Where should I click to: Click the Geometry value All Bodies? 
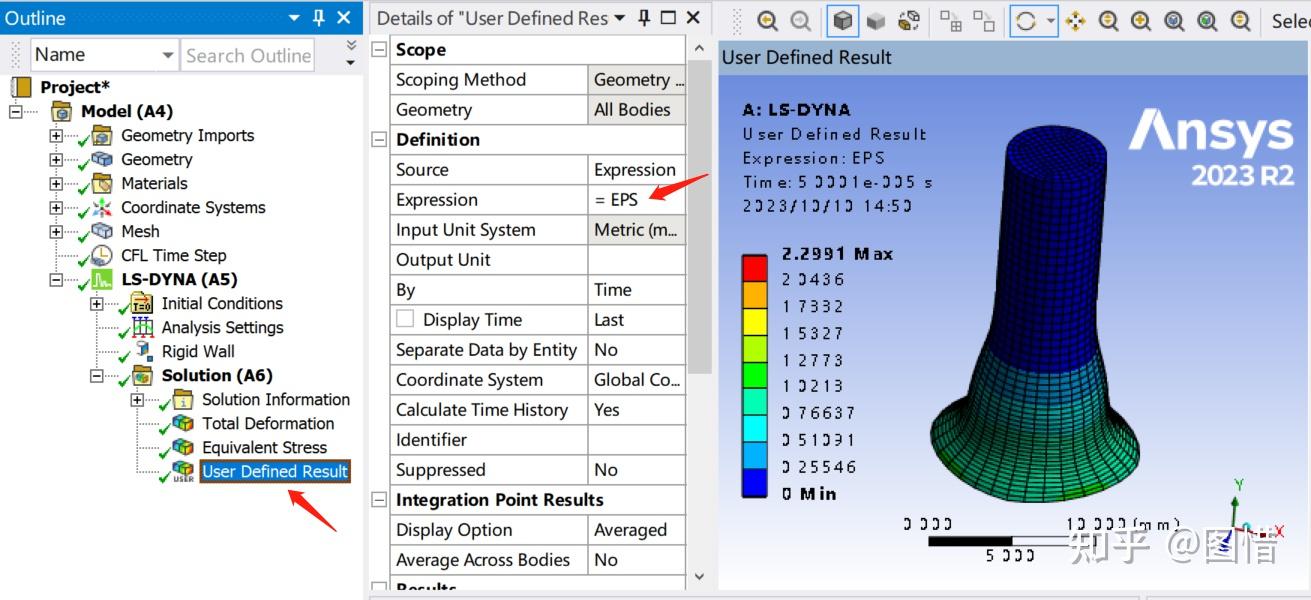(637, 109)
